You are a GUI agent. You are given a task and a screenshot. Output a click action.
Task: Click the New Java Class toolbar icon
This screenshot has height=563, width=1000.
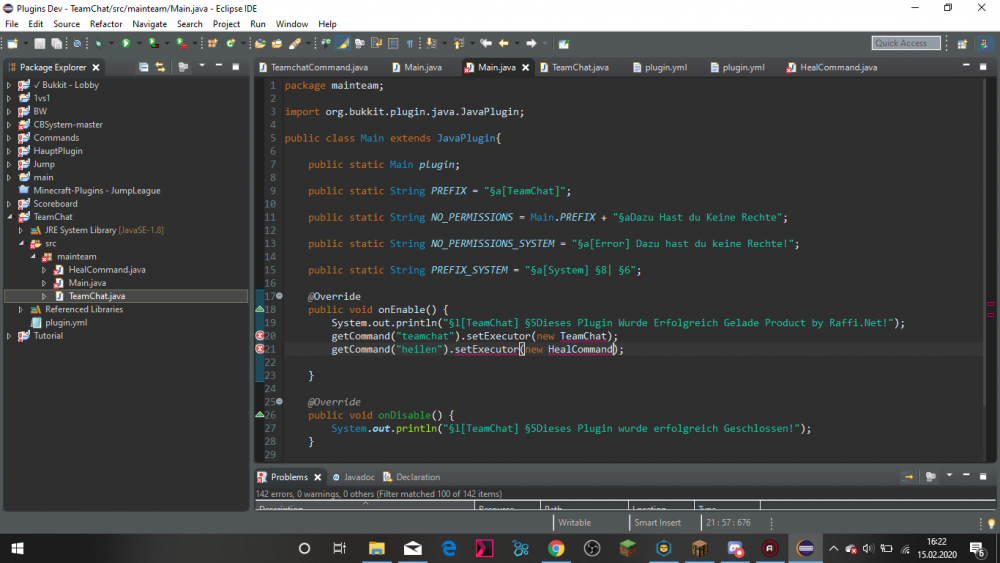(x=230, y=43)
